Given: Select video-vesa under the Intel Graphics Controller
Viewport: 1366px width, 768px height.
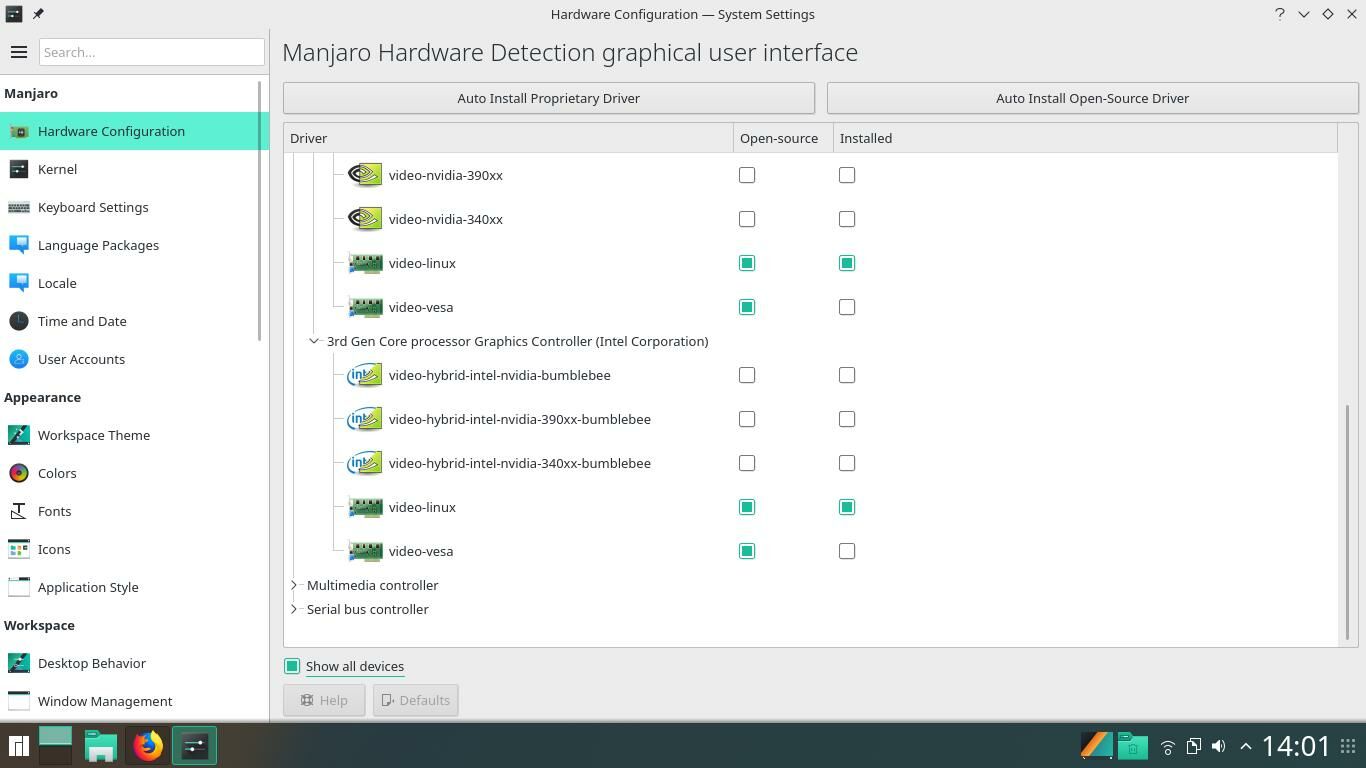Looking at the screenshot, I should pos(420,551).
